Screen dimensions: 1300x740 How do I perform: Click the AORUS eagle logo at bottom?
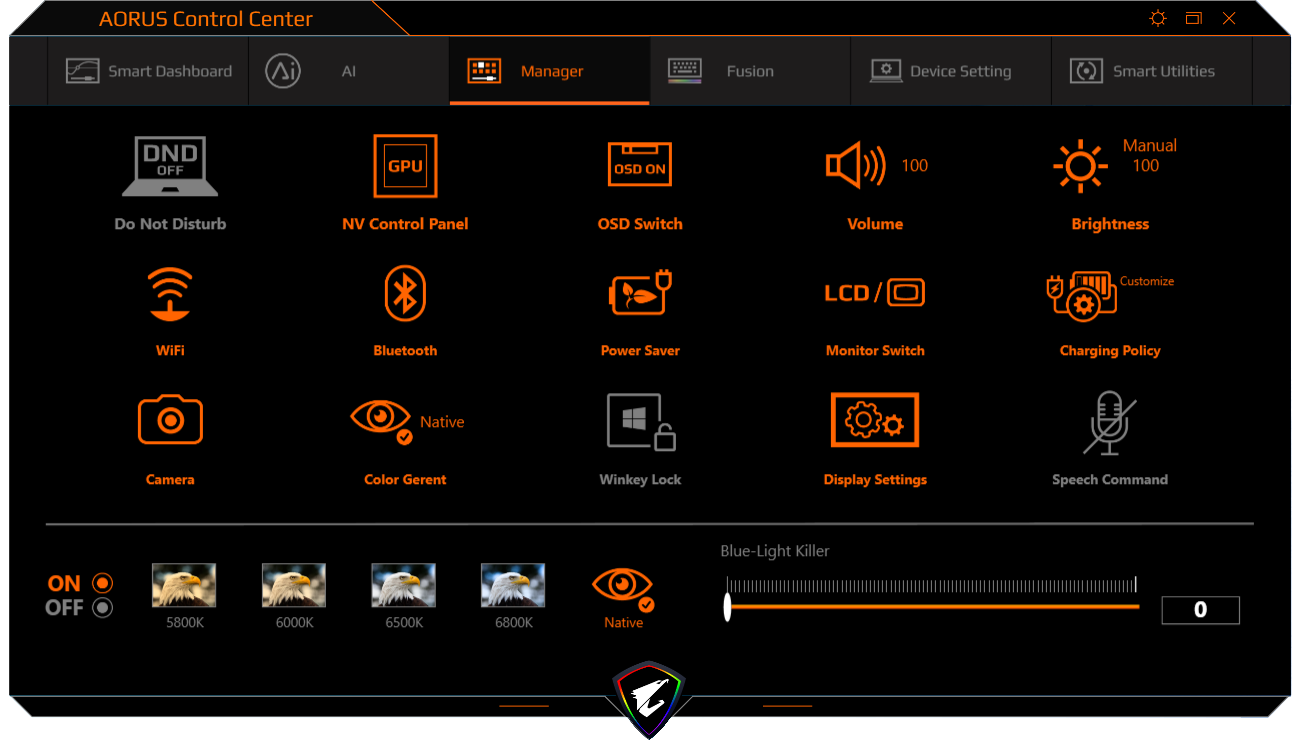(650, 698)
